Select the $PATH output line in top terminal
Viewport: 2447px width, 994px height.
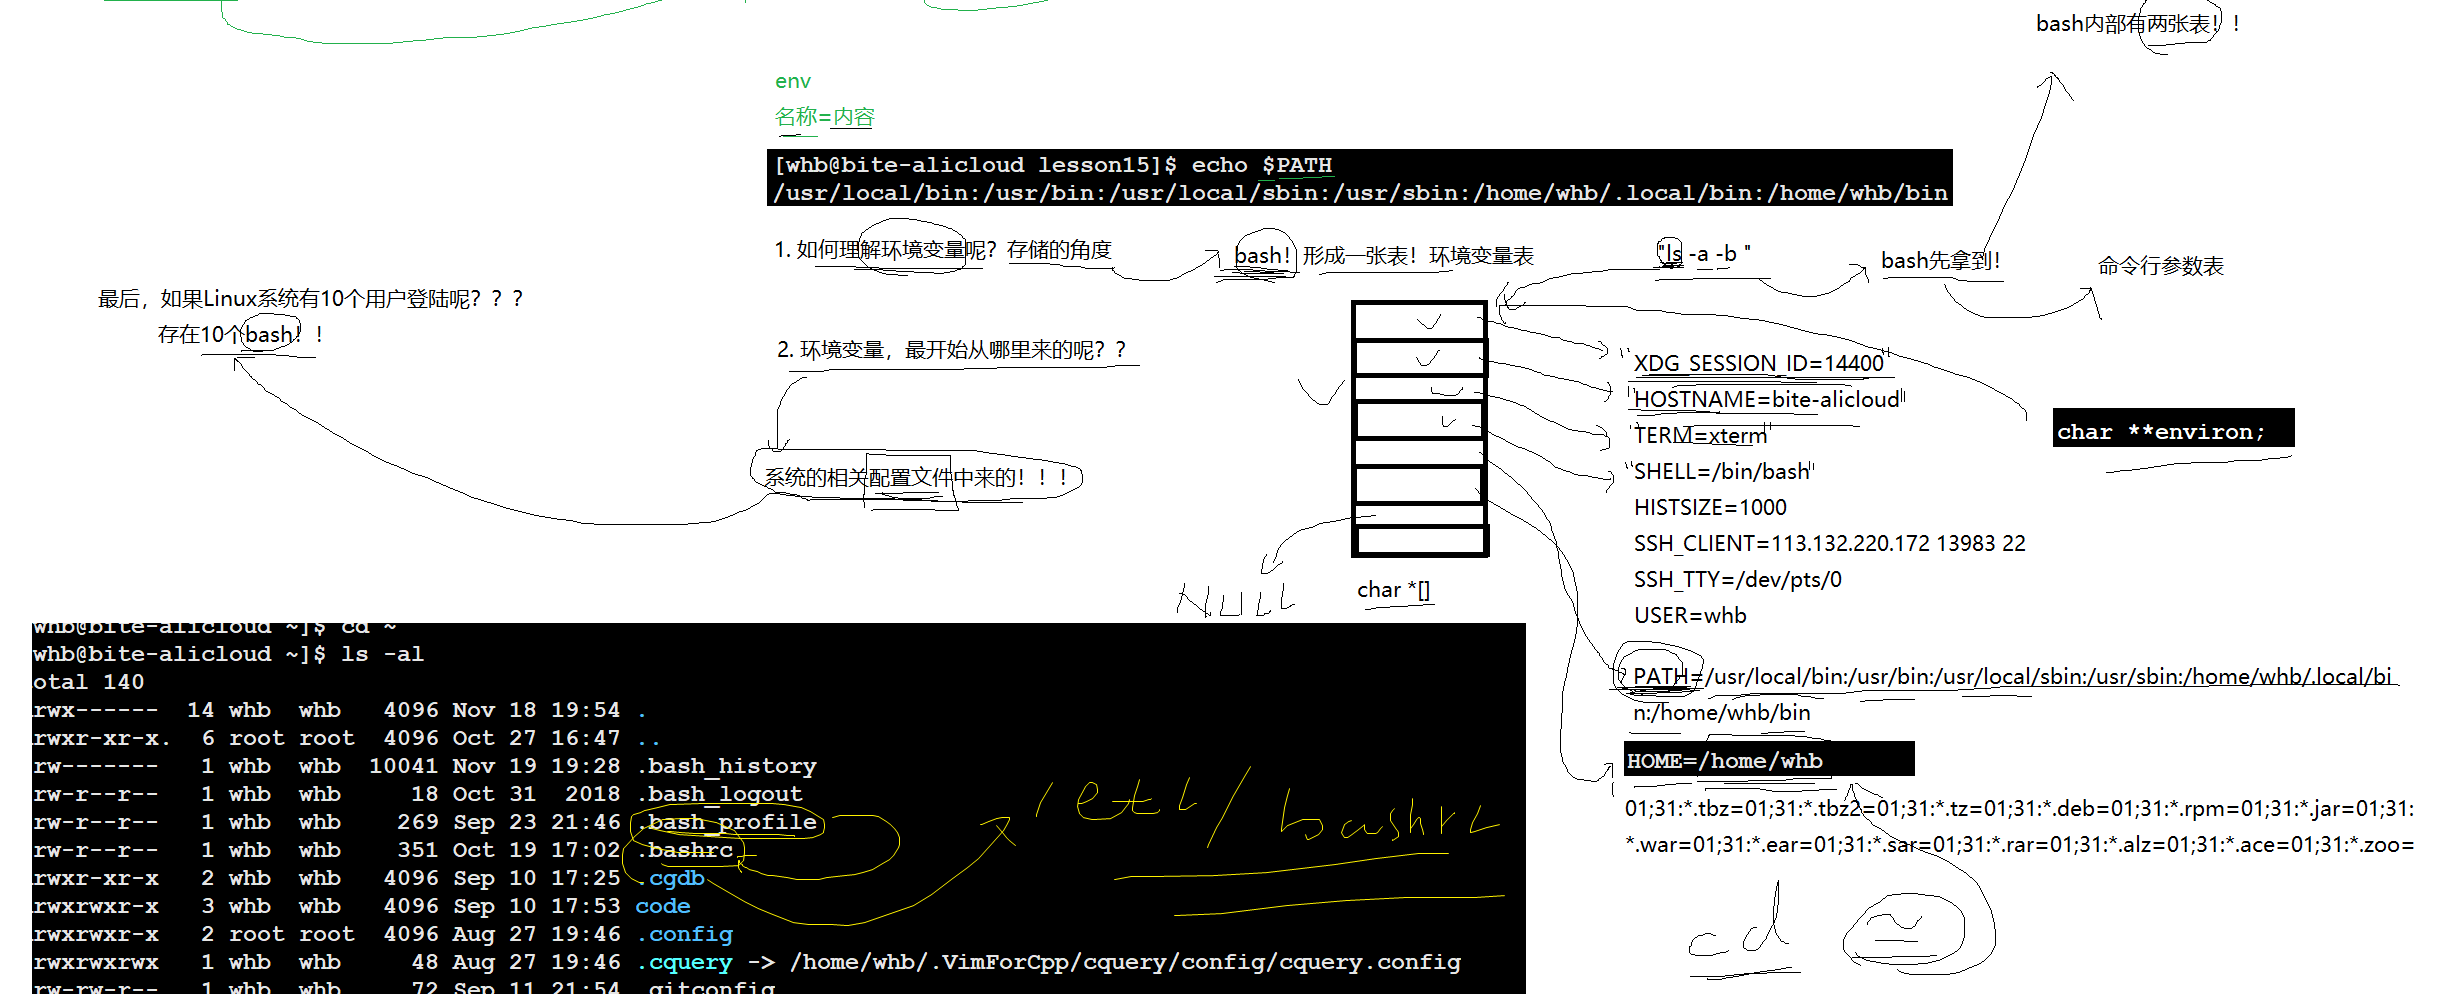(1360, 192)
